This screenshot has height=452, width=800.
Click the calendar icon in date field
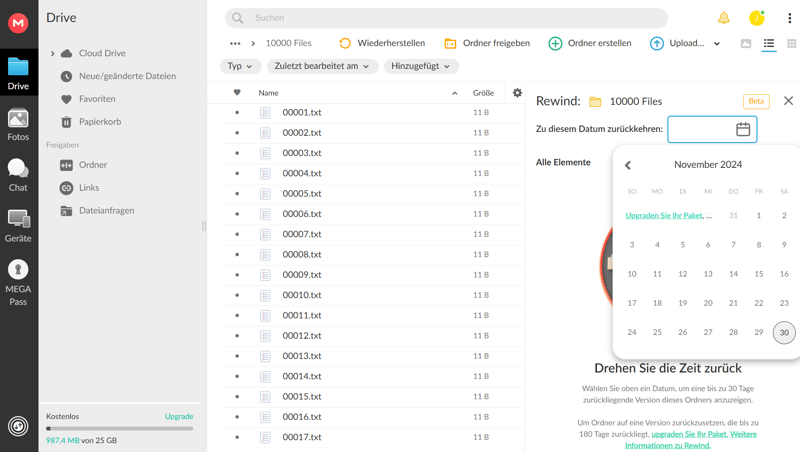(743, 129)
